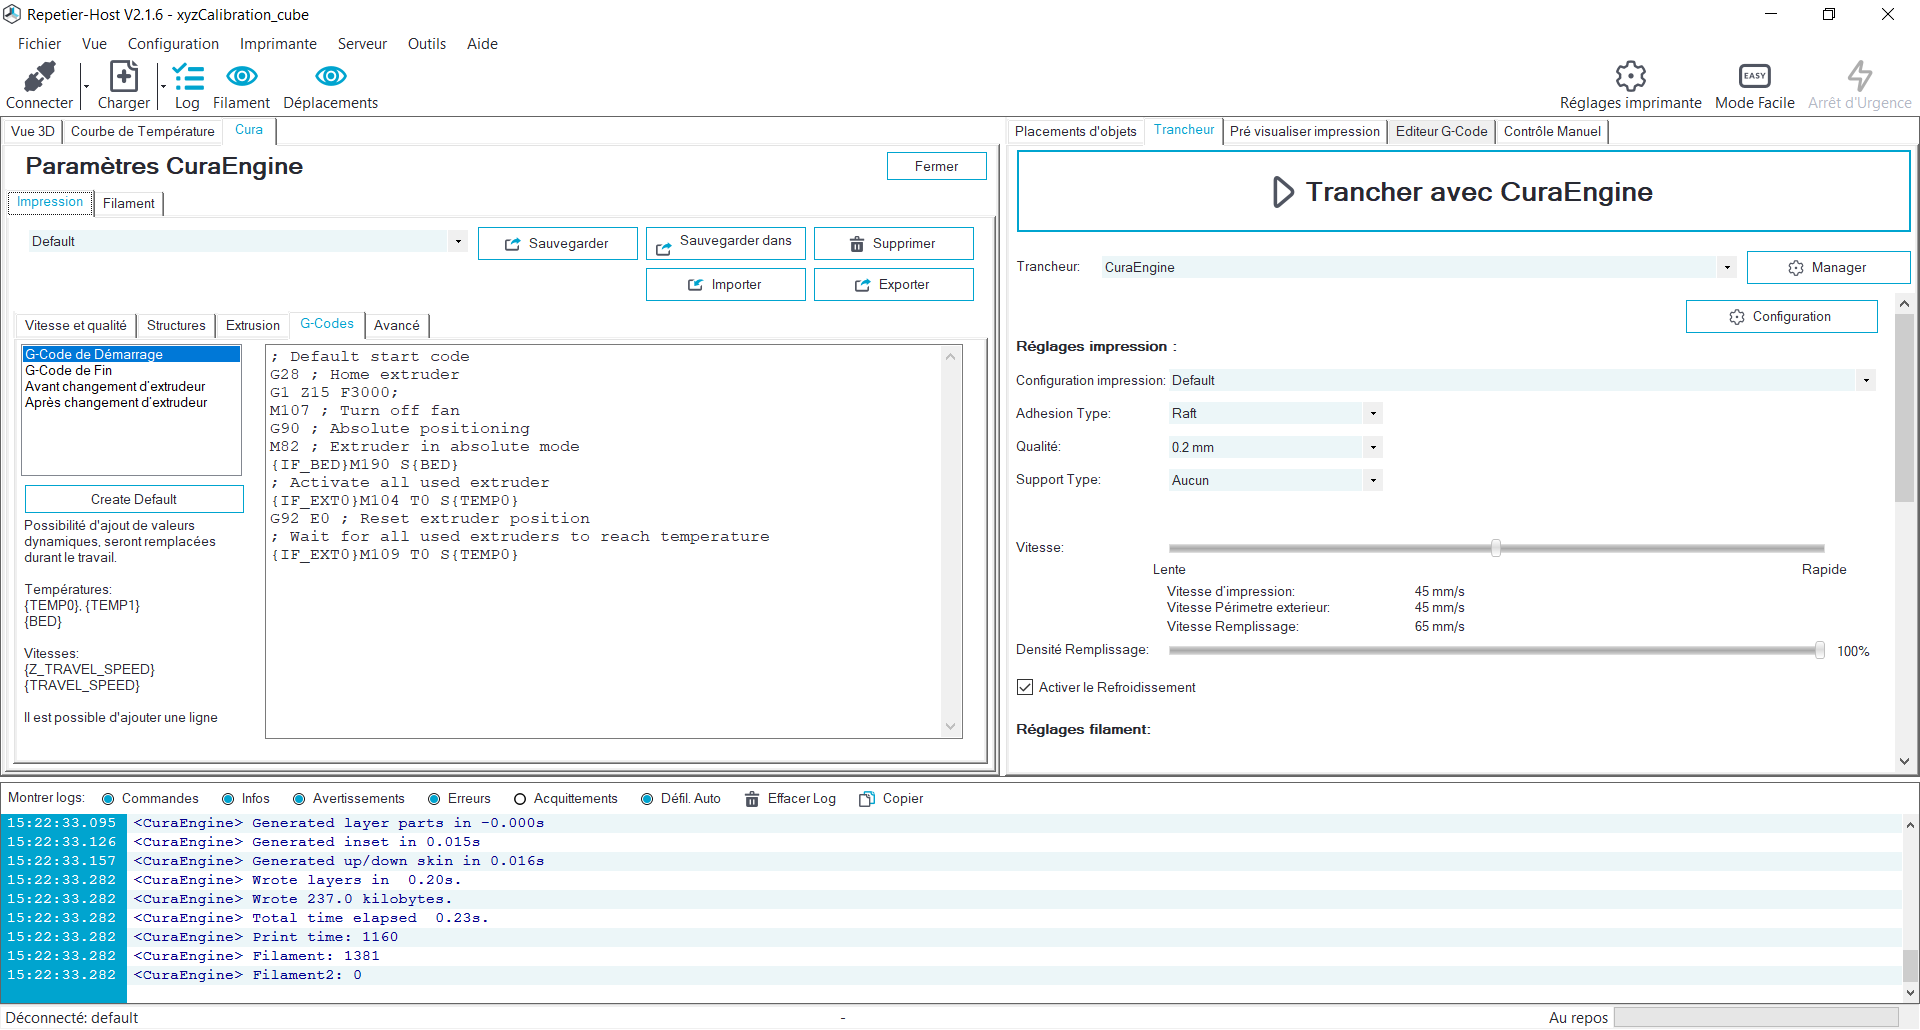Switch to Mode Facile icon
The height and width of the screenshot is (1030, 1920).
[1754, 76]
